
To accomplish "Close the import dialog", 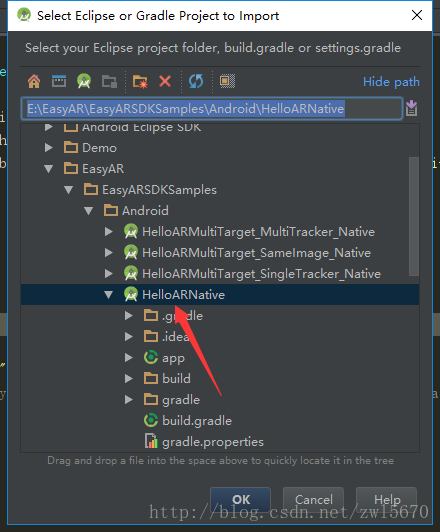I will point(417,15).
